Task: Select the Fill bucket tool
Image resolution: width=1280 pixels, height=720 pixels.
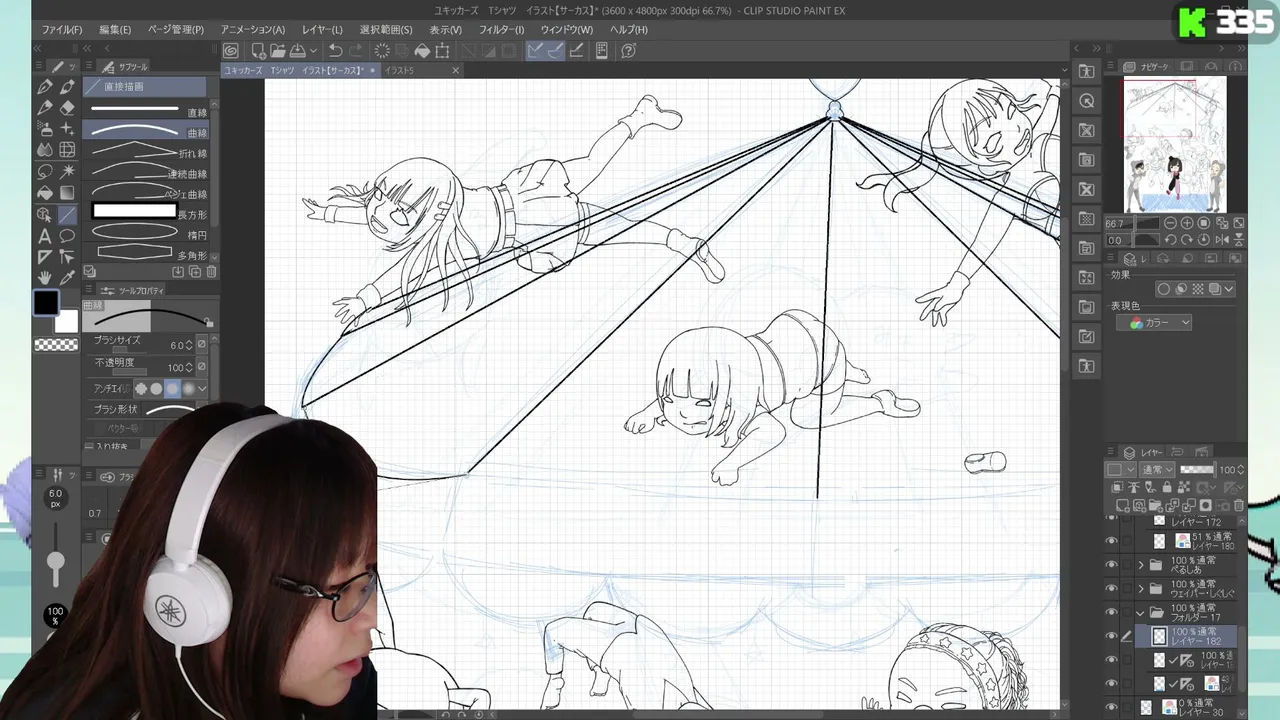Action: click(x=45, y=193)
